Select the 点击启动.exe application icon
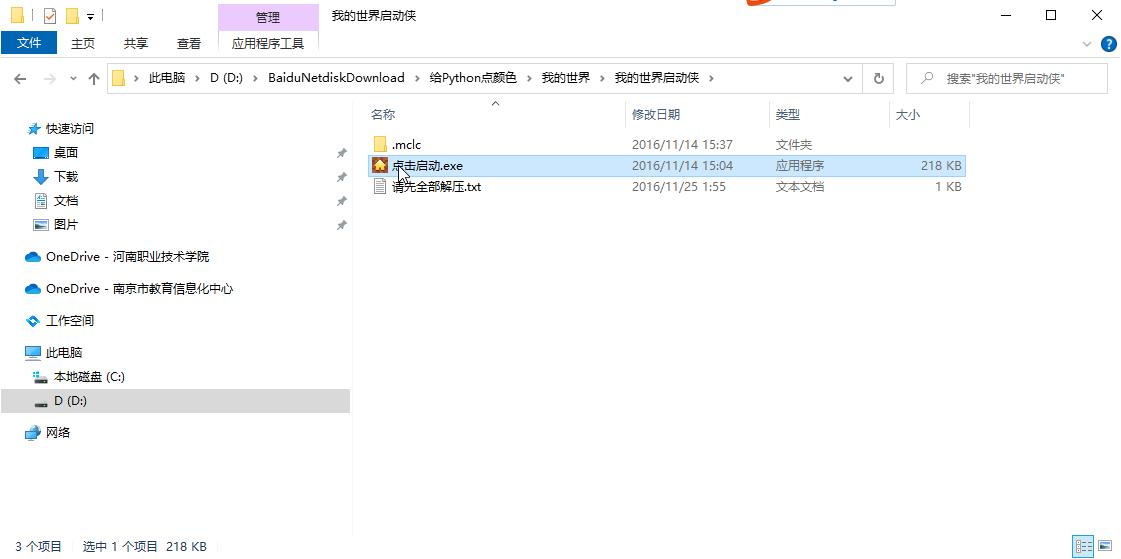Viewport: 1121px width, 559px height. (380, 166)
